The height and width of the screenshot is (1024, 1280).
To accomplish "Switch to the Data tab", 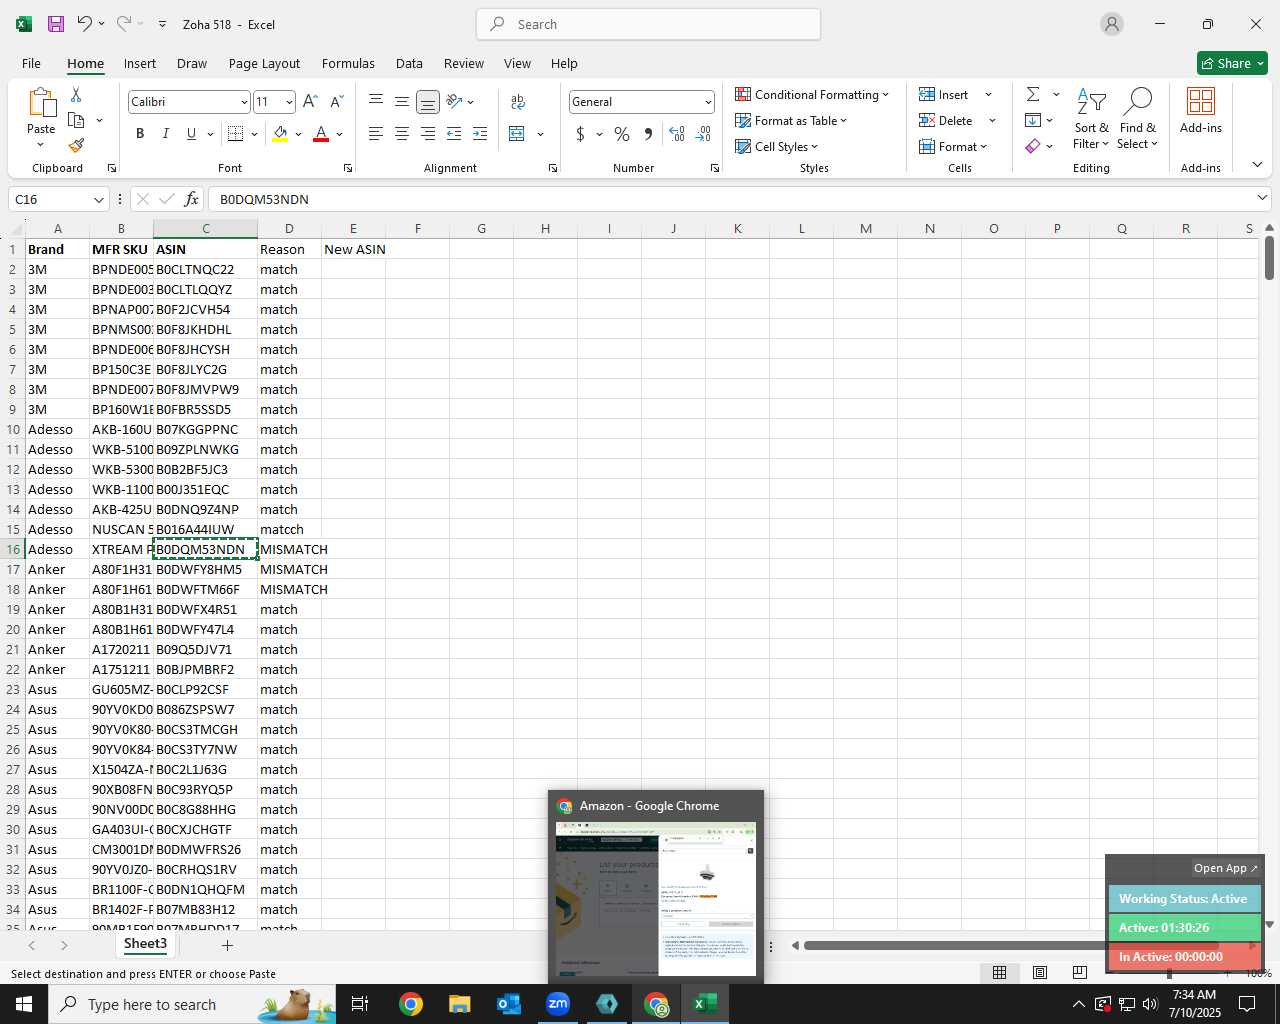I will pyautogui.click(x=409, y=63).
